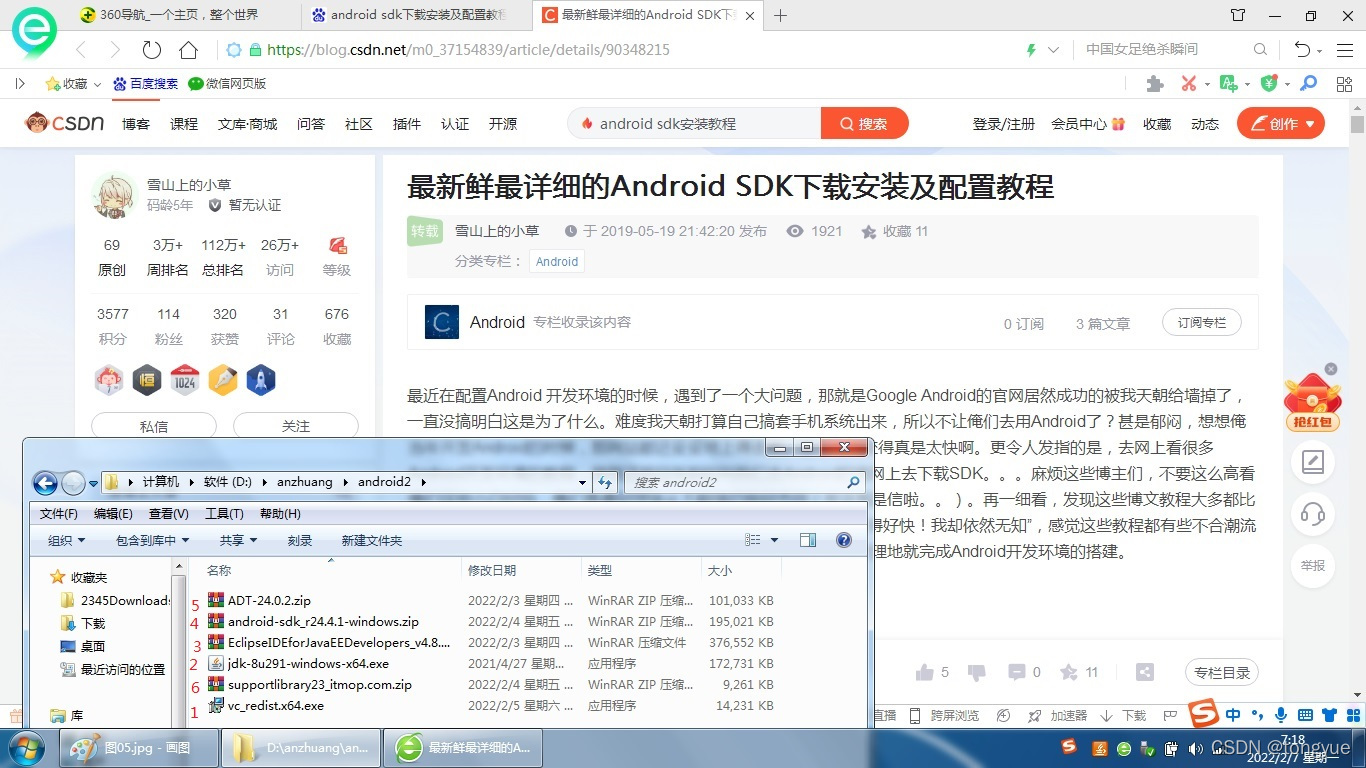Image resolution: width=1366 pixels, height=768 pixels.
Task: Open the edit note icon on right sidebar
Action: (x=1313, y=463)
